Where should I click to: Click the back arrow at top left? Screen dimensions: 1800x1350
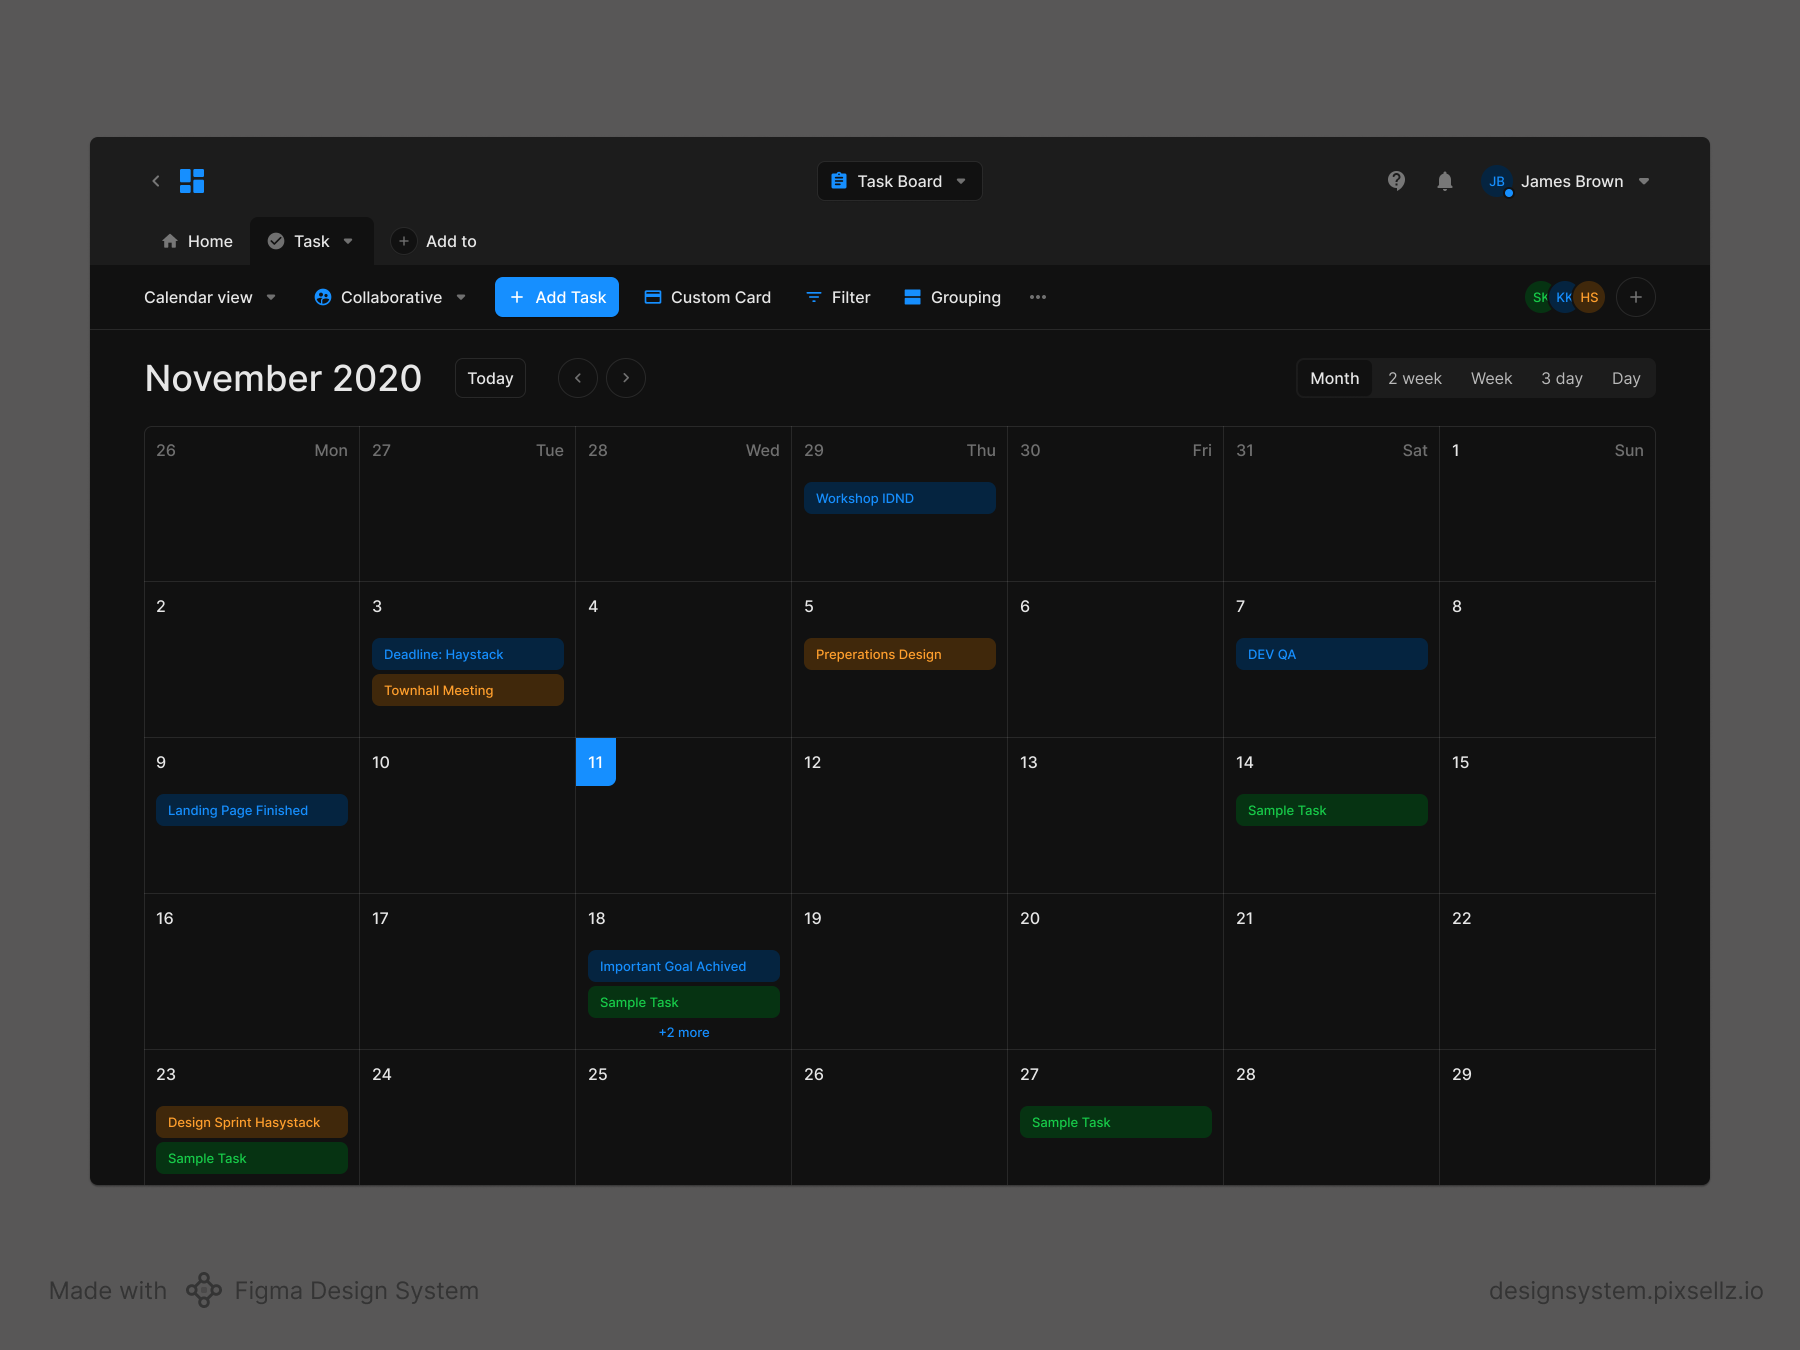[x=156, y=181]
